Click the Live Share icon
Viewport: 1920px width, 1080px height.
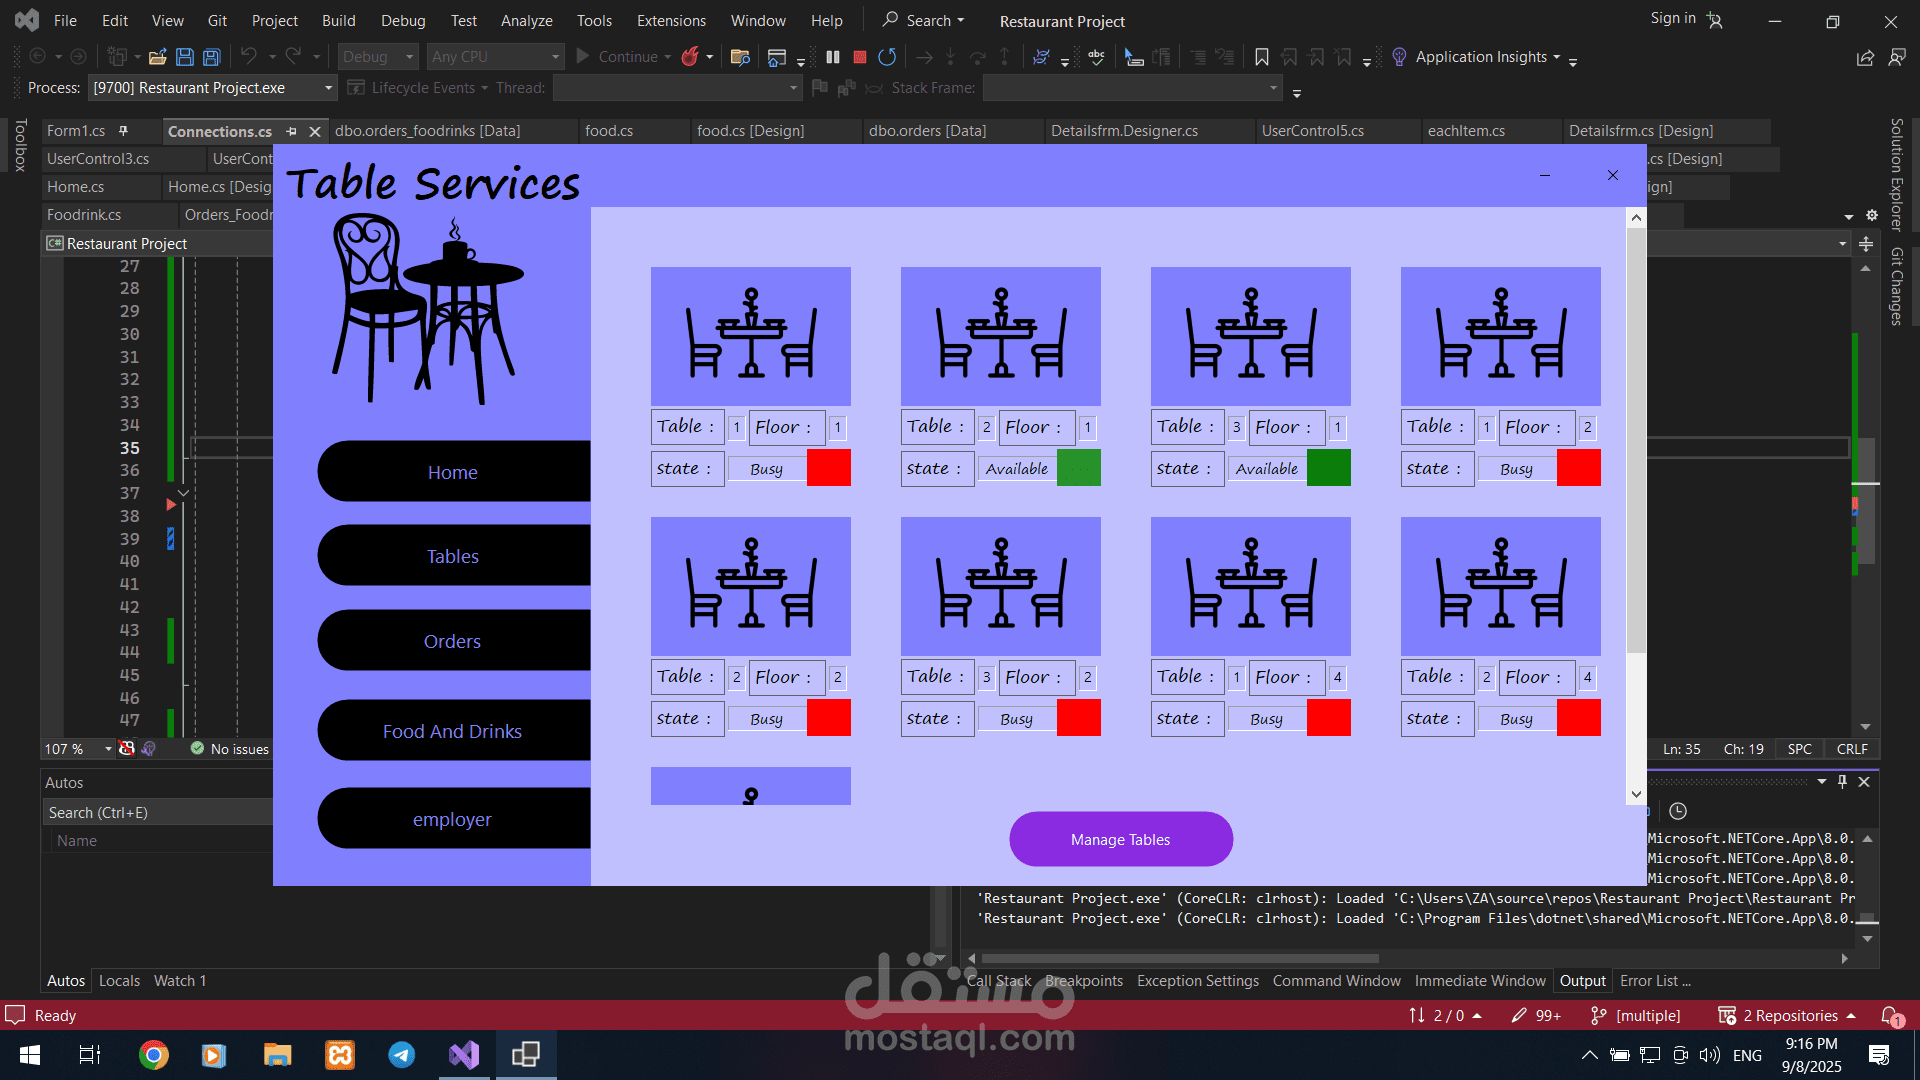[1865, 57]
